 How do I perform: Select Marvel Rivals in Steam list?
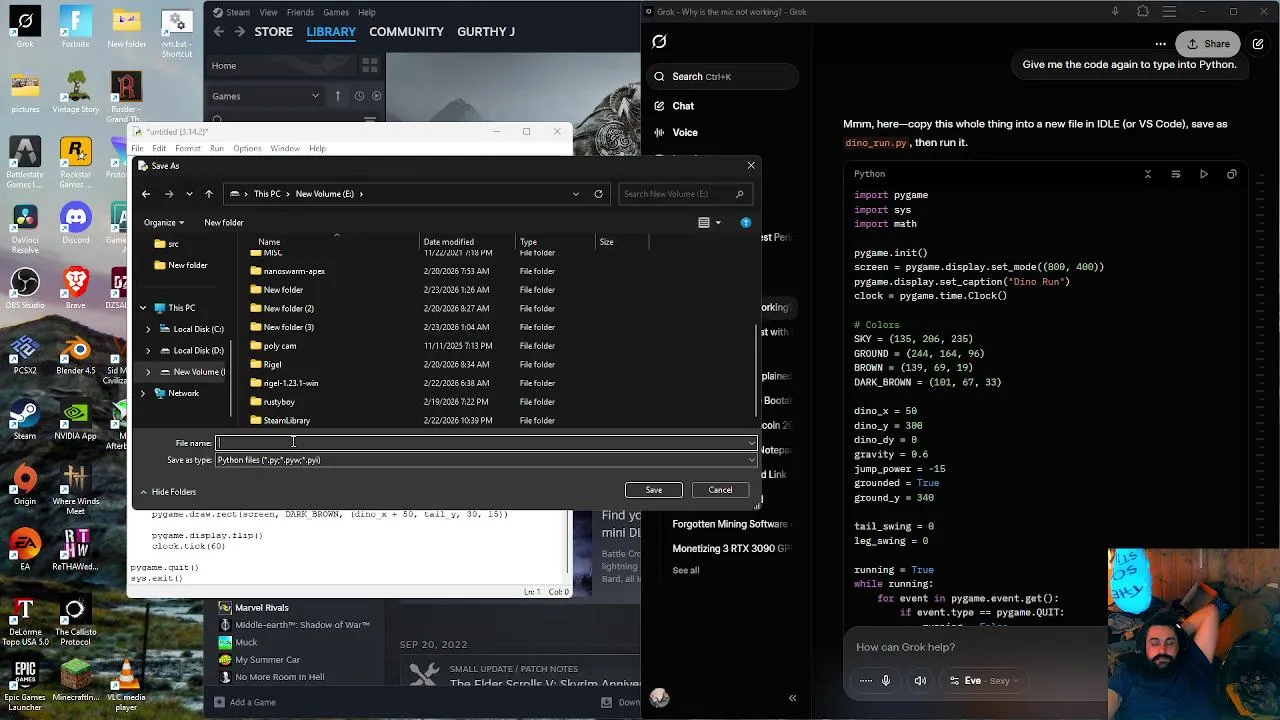pos(262,608)
